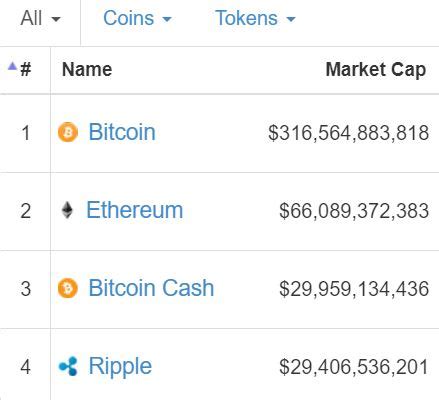Sort by the # rank column header
This screenshot has width=439, height=400.
[x=26, y=69]
